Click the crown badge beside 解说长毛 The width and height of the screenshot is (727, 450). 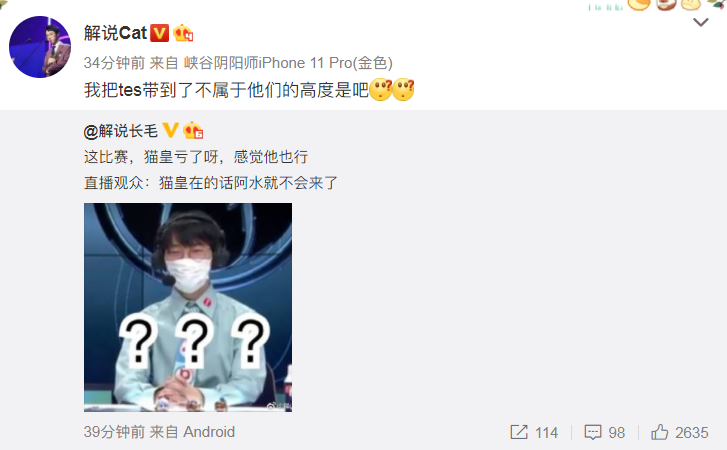[x=193, y=131]
